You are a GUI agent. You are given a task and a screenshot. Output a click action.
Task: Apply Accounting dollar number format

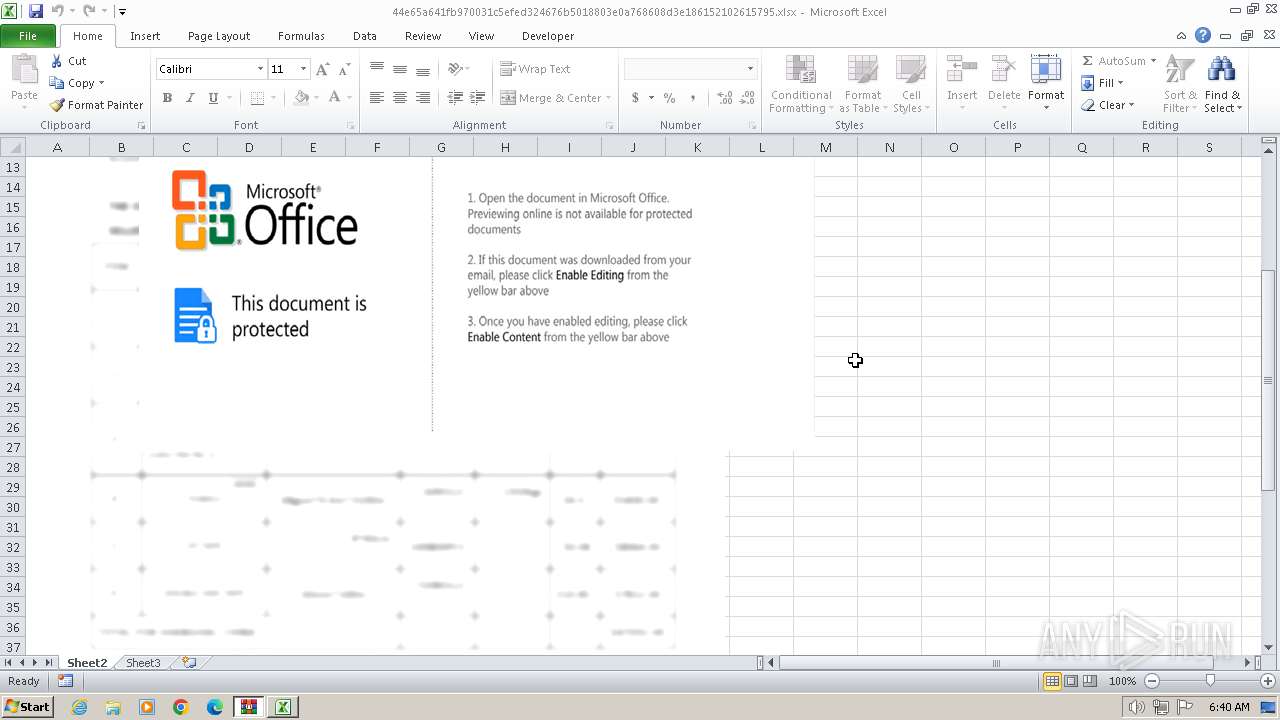pos(635,98)
